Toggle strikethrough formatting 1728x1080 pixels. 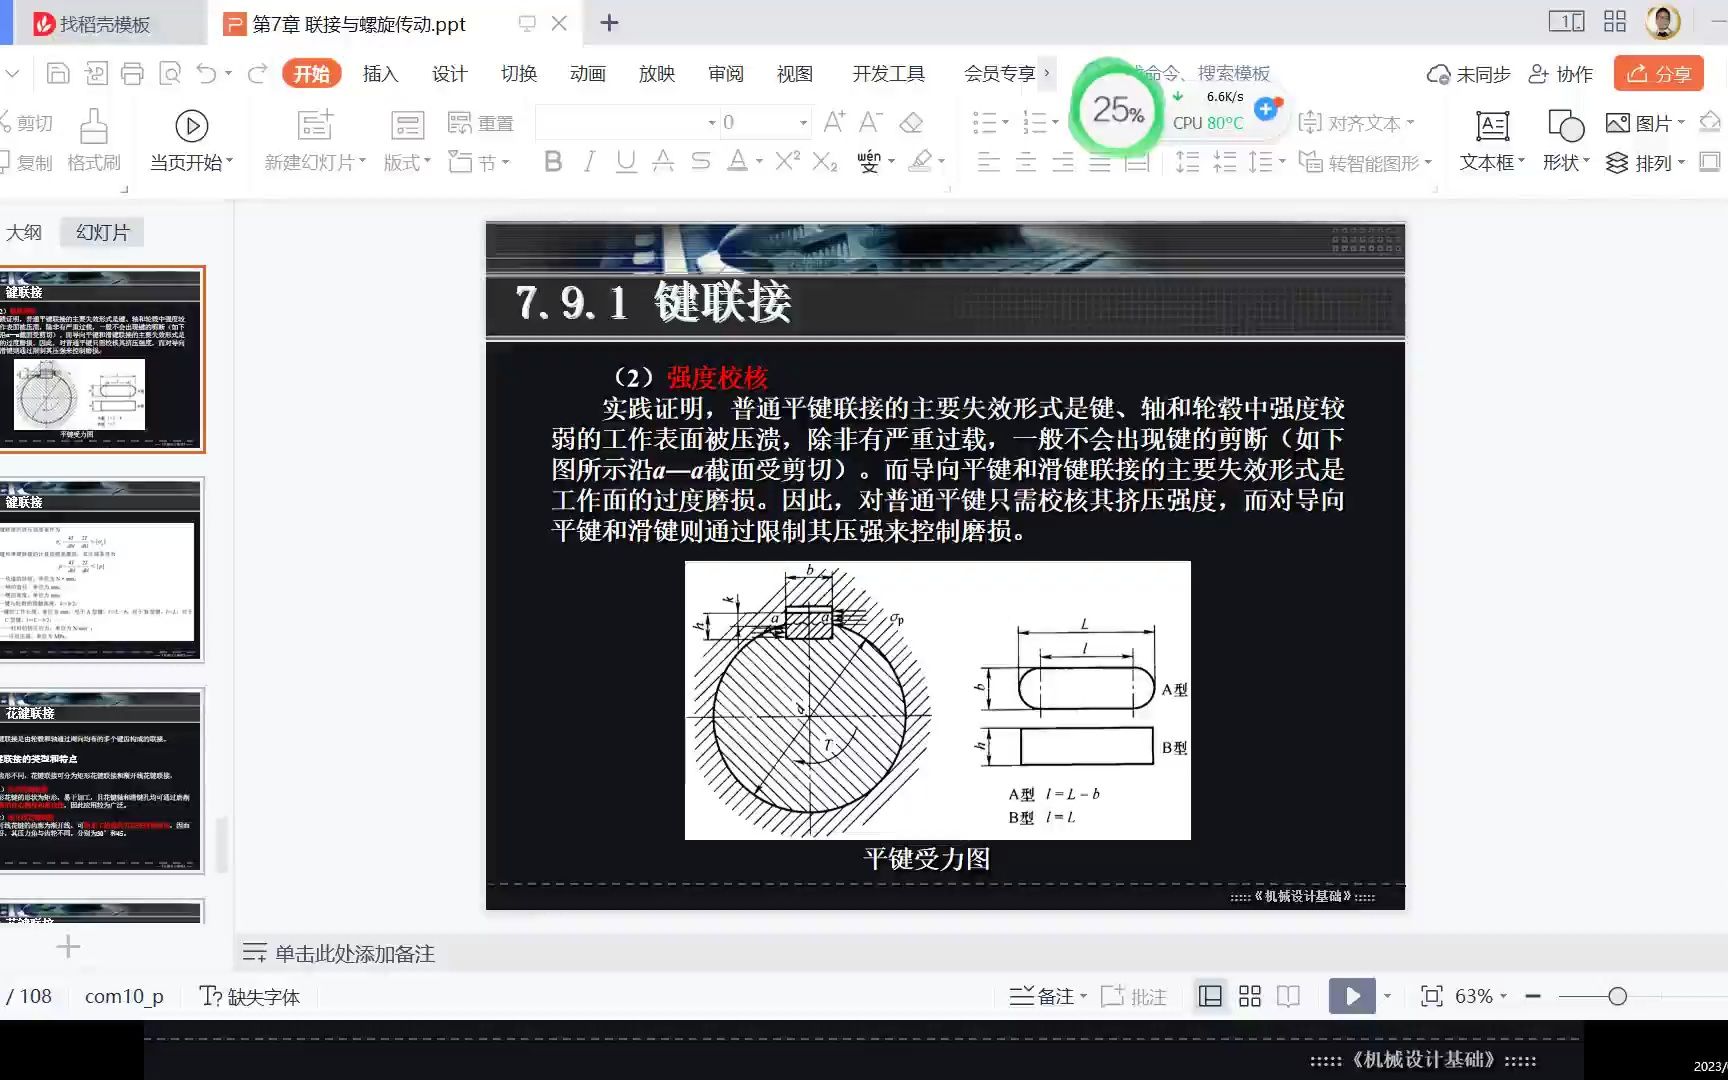click(663, 161)
